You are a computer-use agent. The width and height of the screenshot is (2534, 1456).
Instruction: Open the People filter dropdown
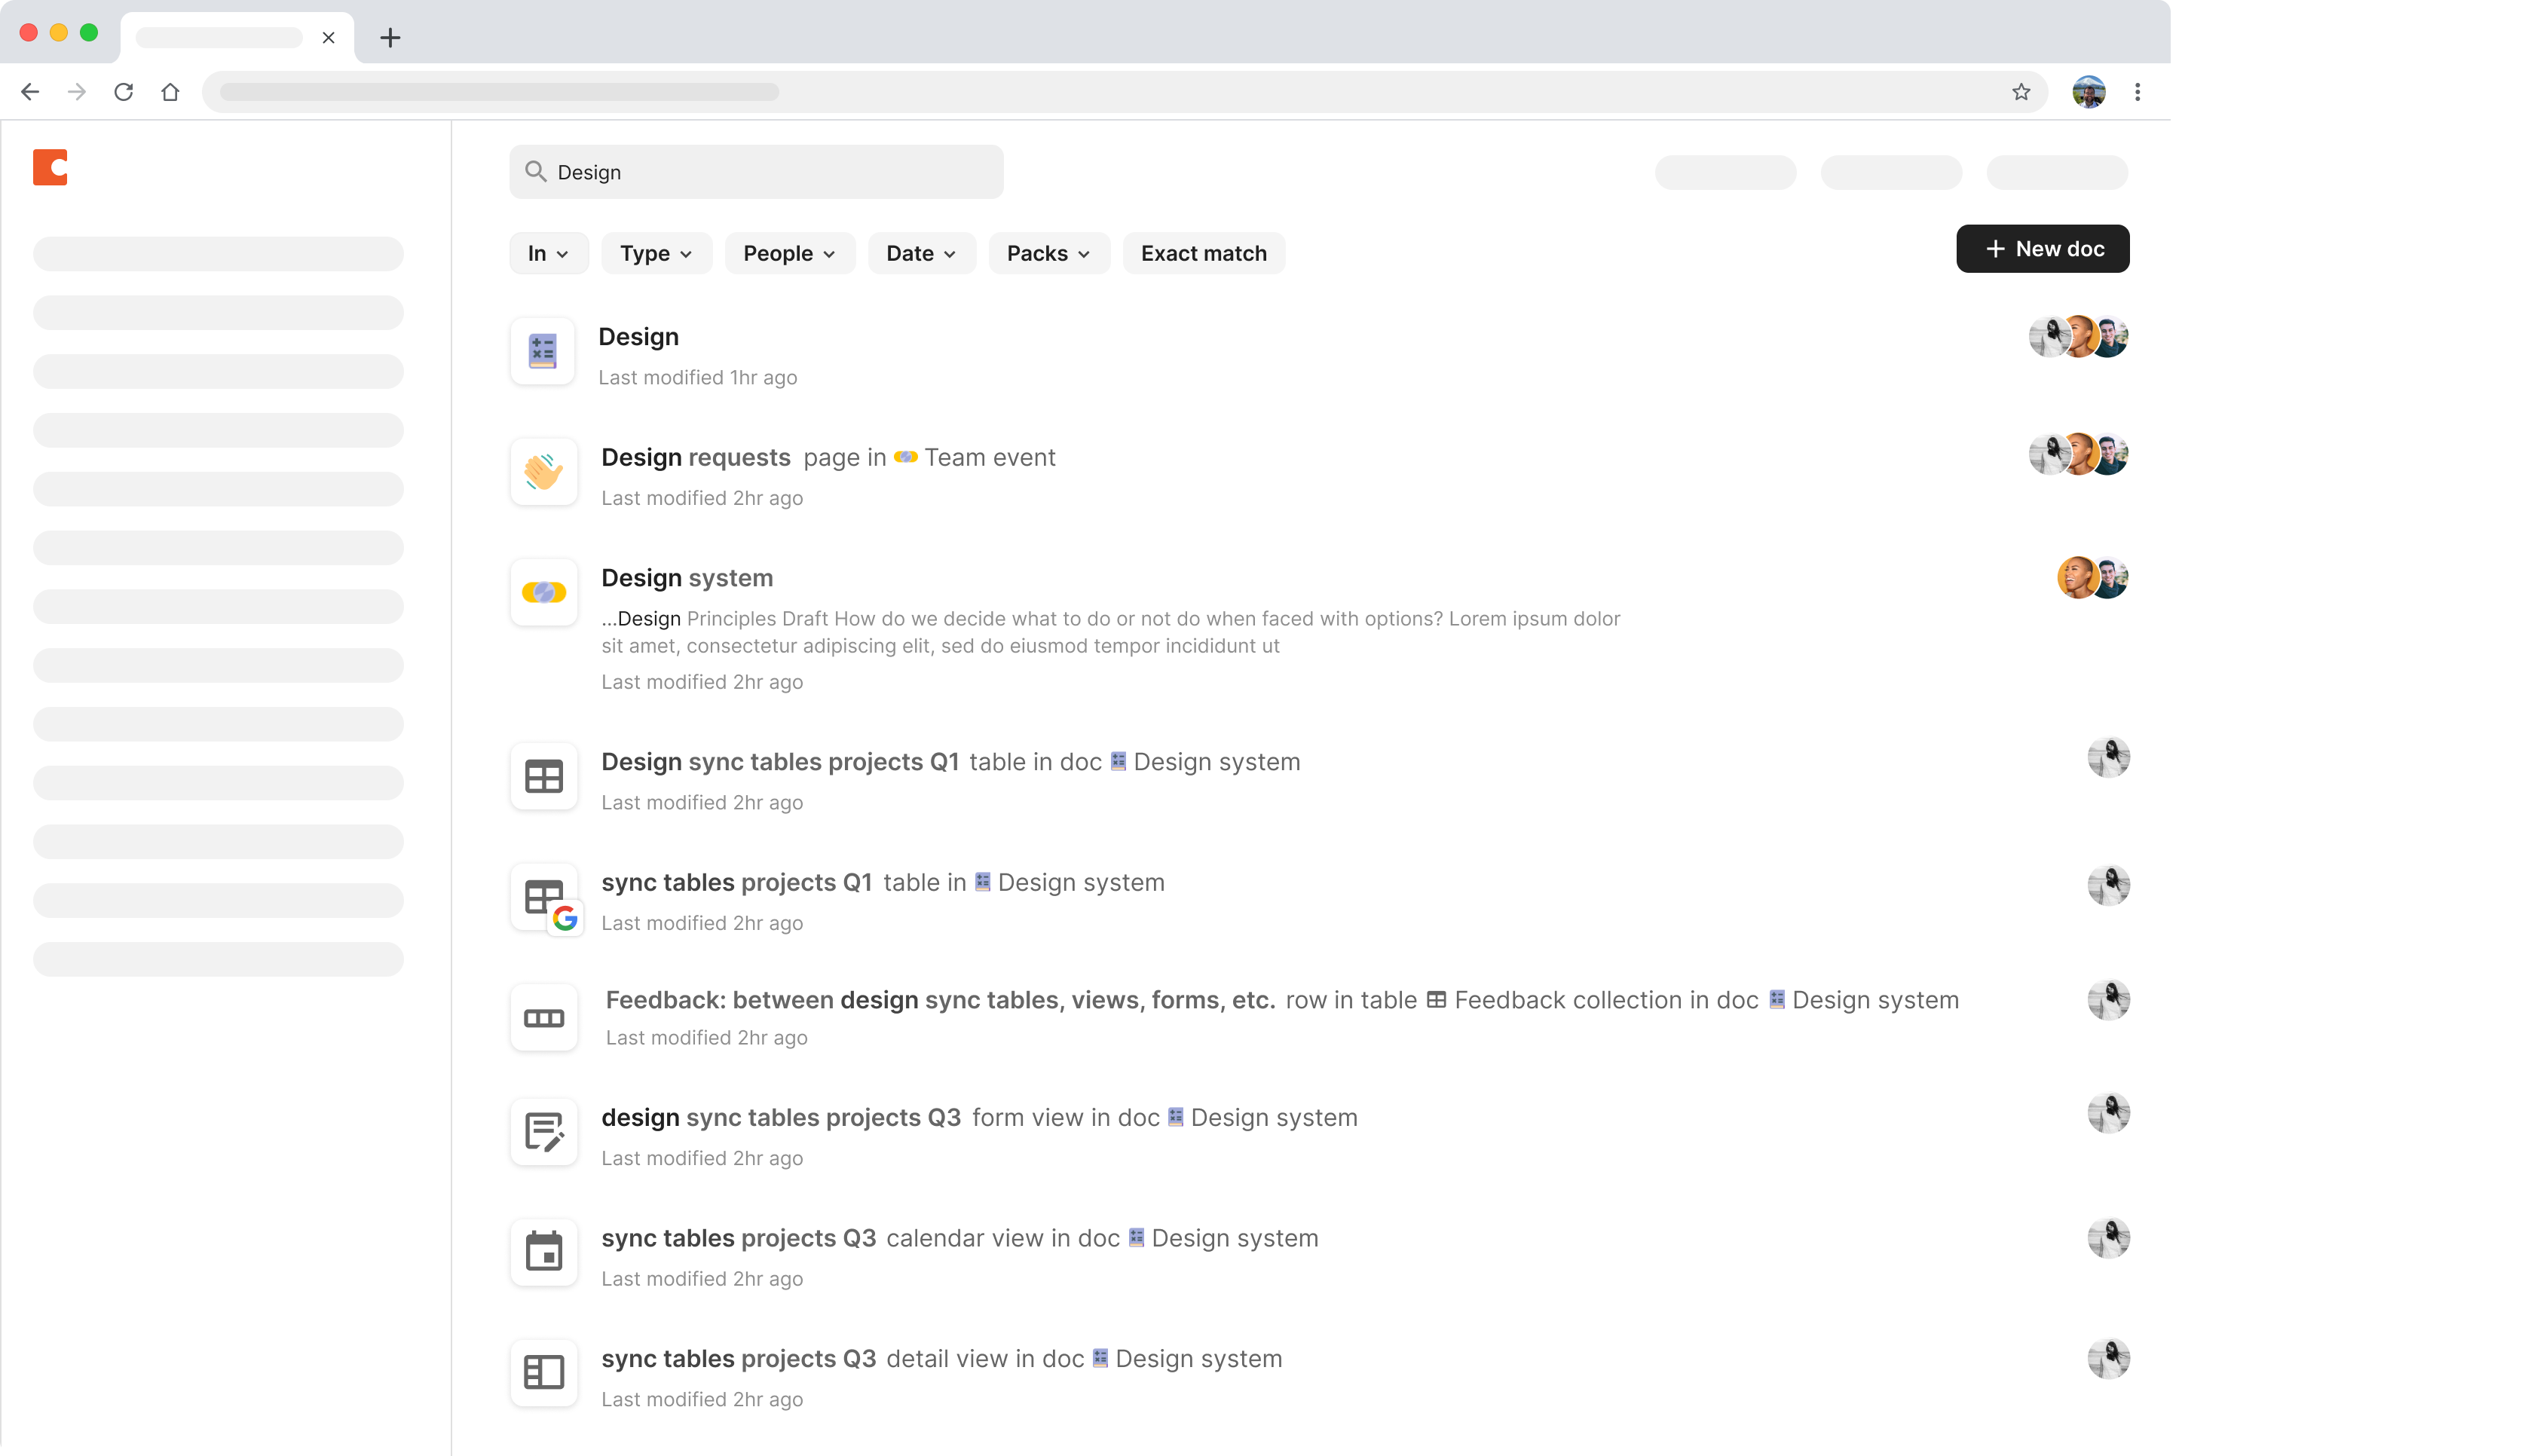(789, 253)
